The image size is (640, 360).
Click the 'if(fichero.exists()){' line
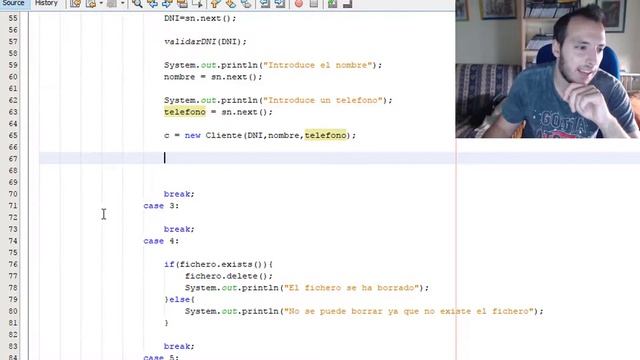click(218, 264)
